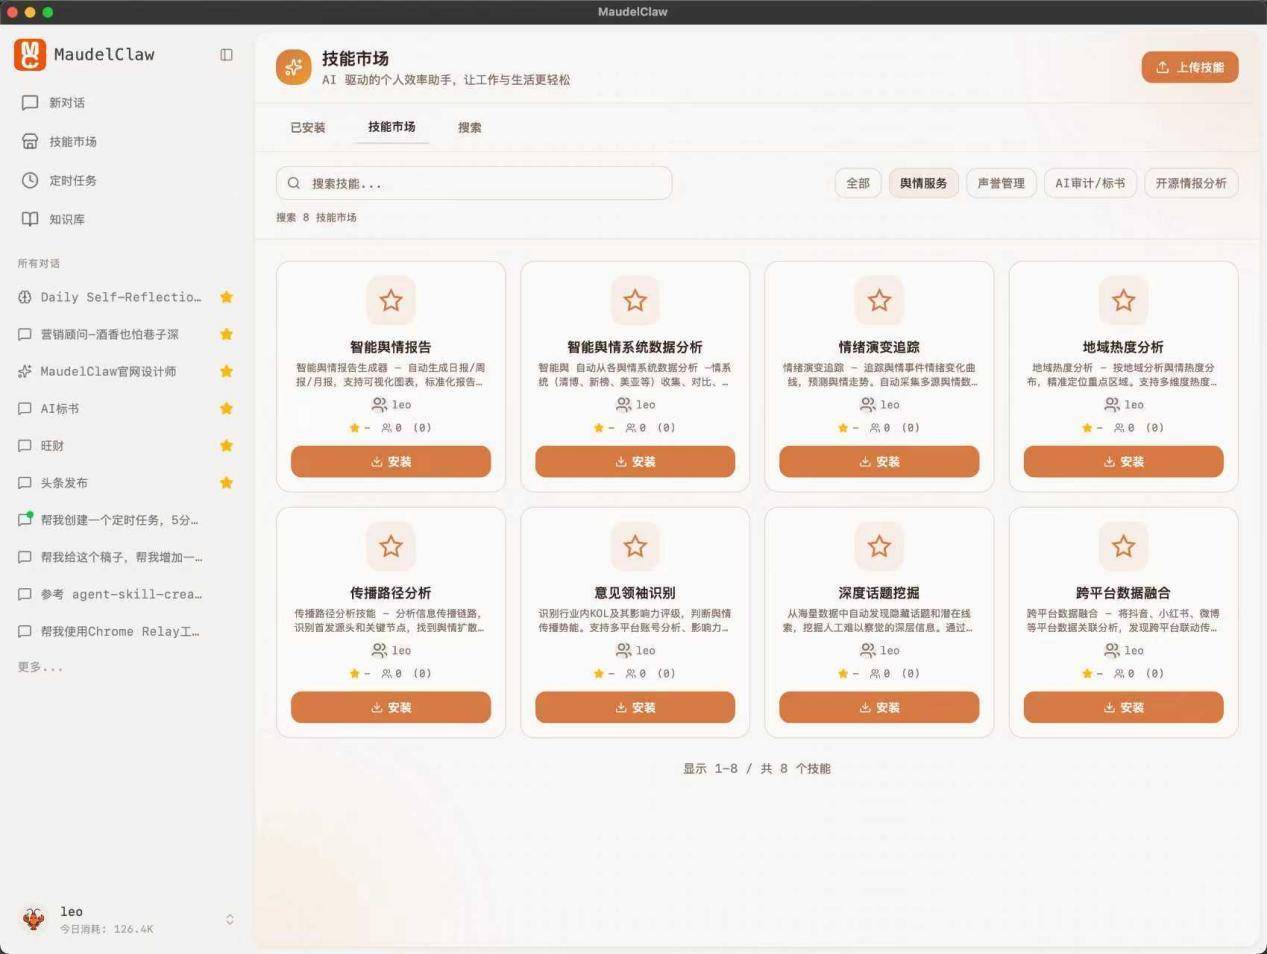
Task: Unstar the Daily Self-Reflection conversation
Action: (x=227, y=297)
